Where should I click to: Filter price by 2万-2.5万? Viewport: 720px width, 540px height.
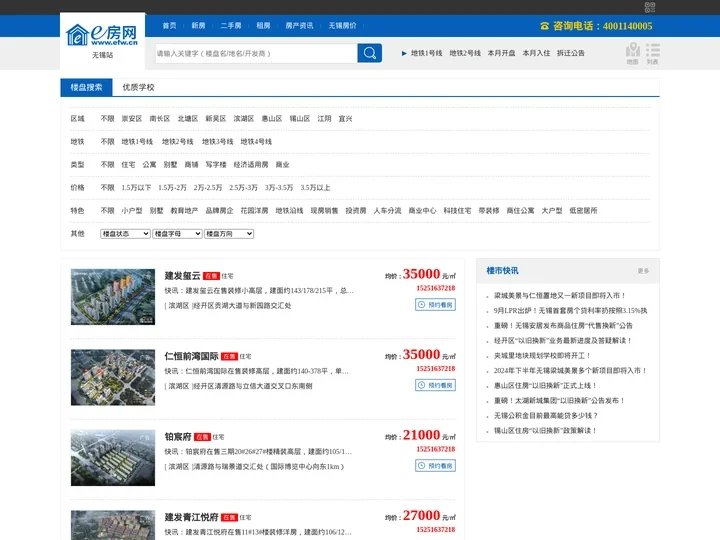point(208,187)
